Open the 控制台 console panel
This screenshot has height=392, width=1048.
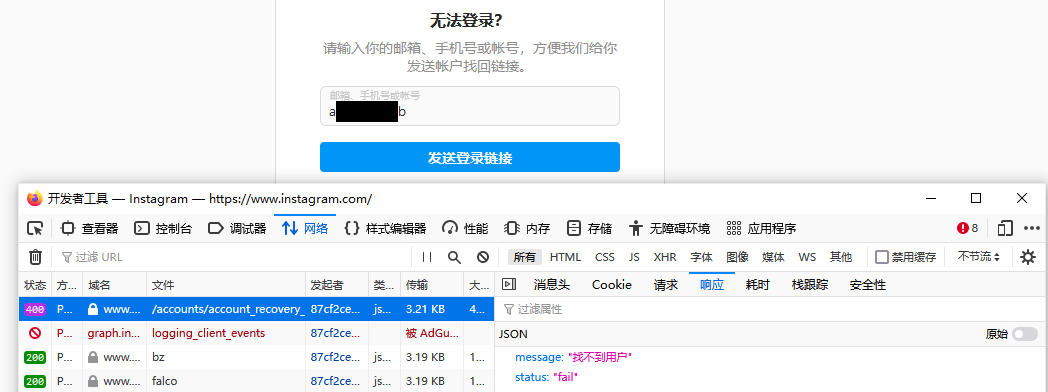162,228
